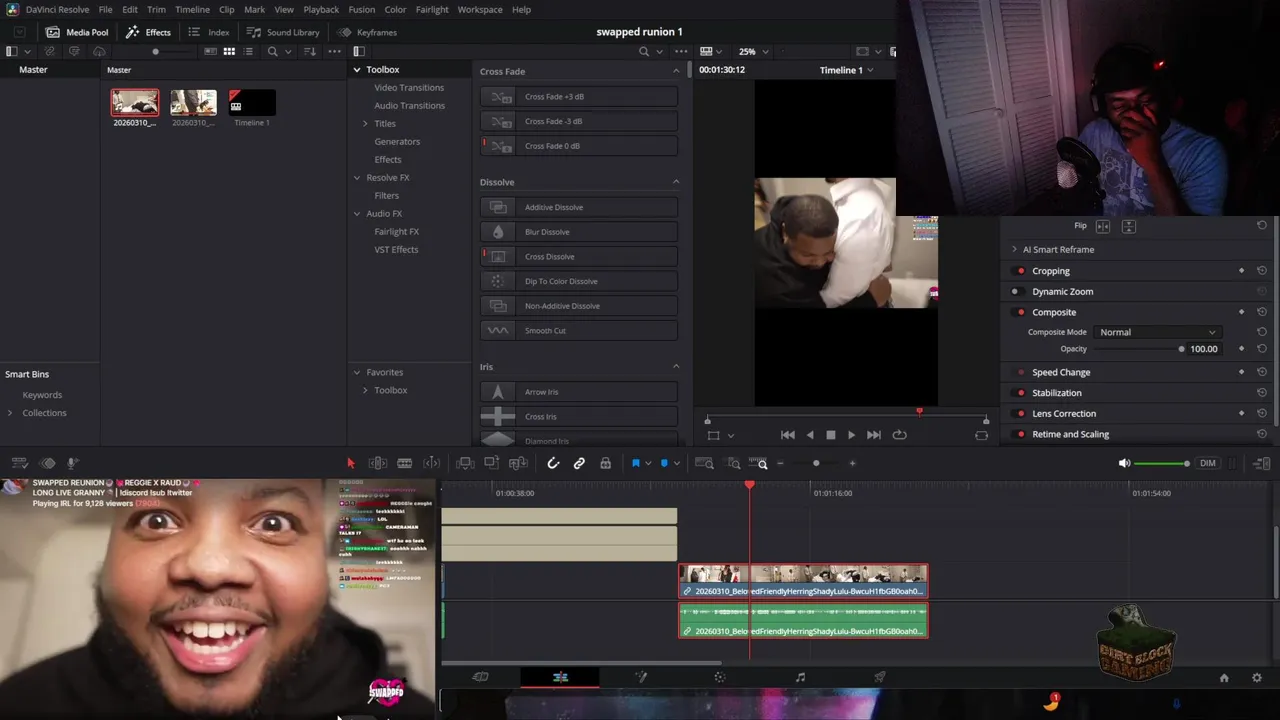Collapse the Dissolve transitions section
1280x720 pixels.
(676, 182)
